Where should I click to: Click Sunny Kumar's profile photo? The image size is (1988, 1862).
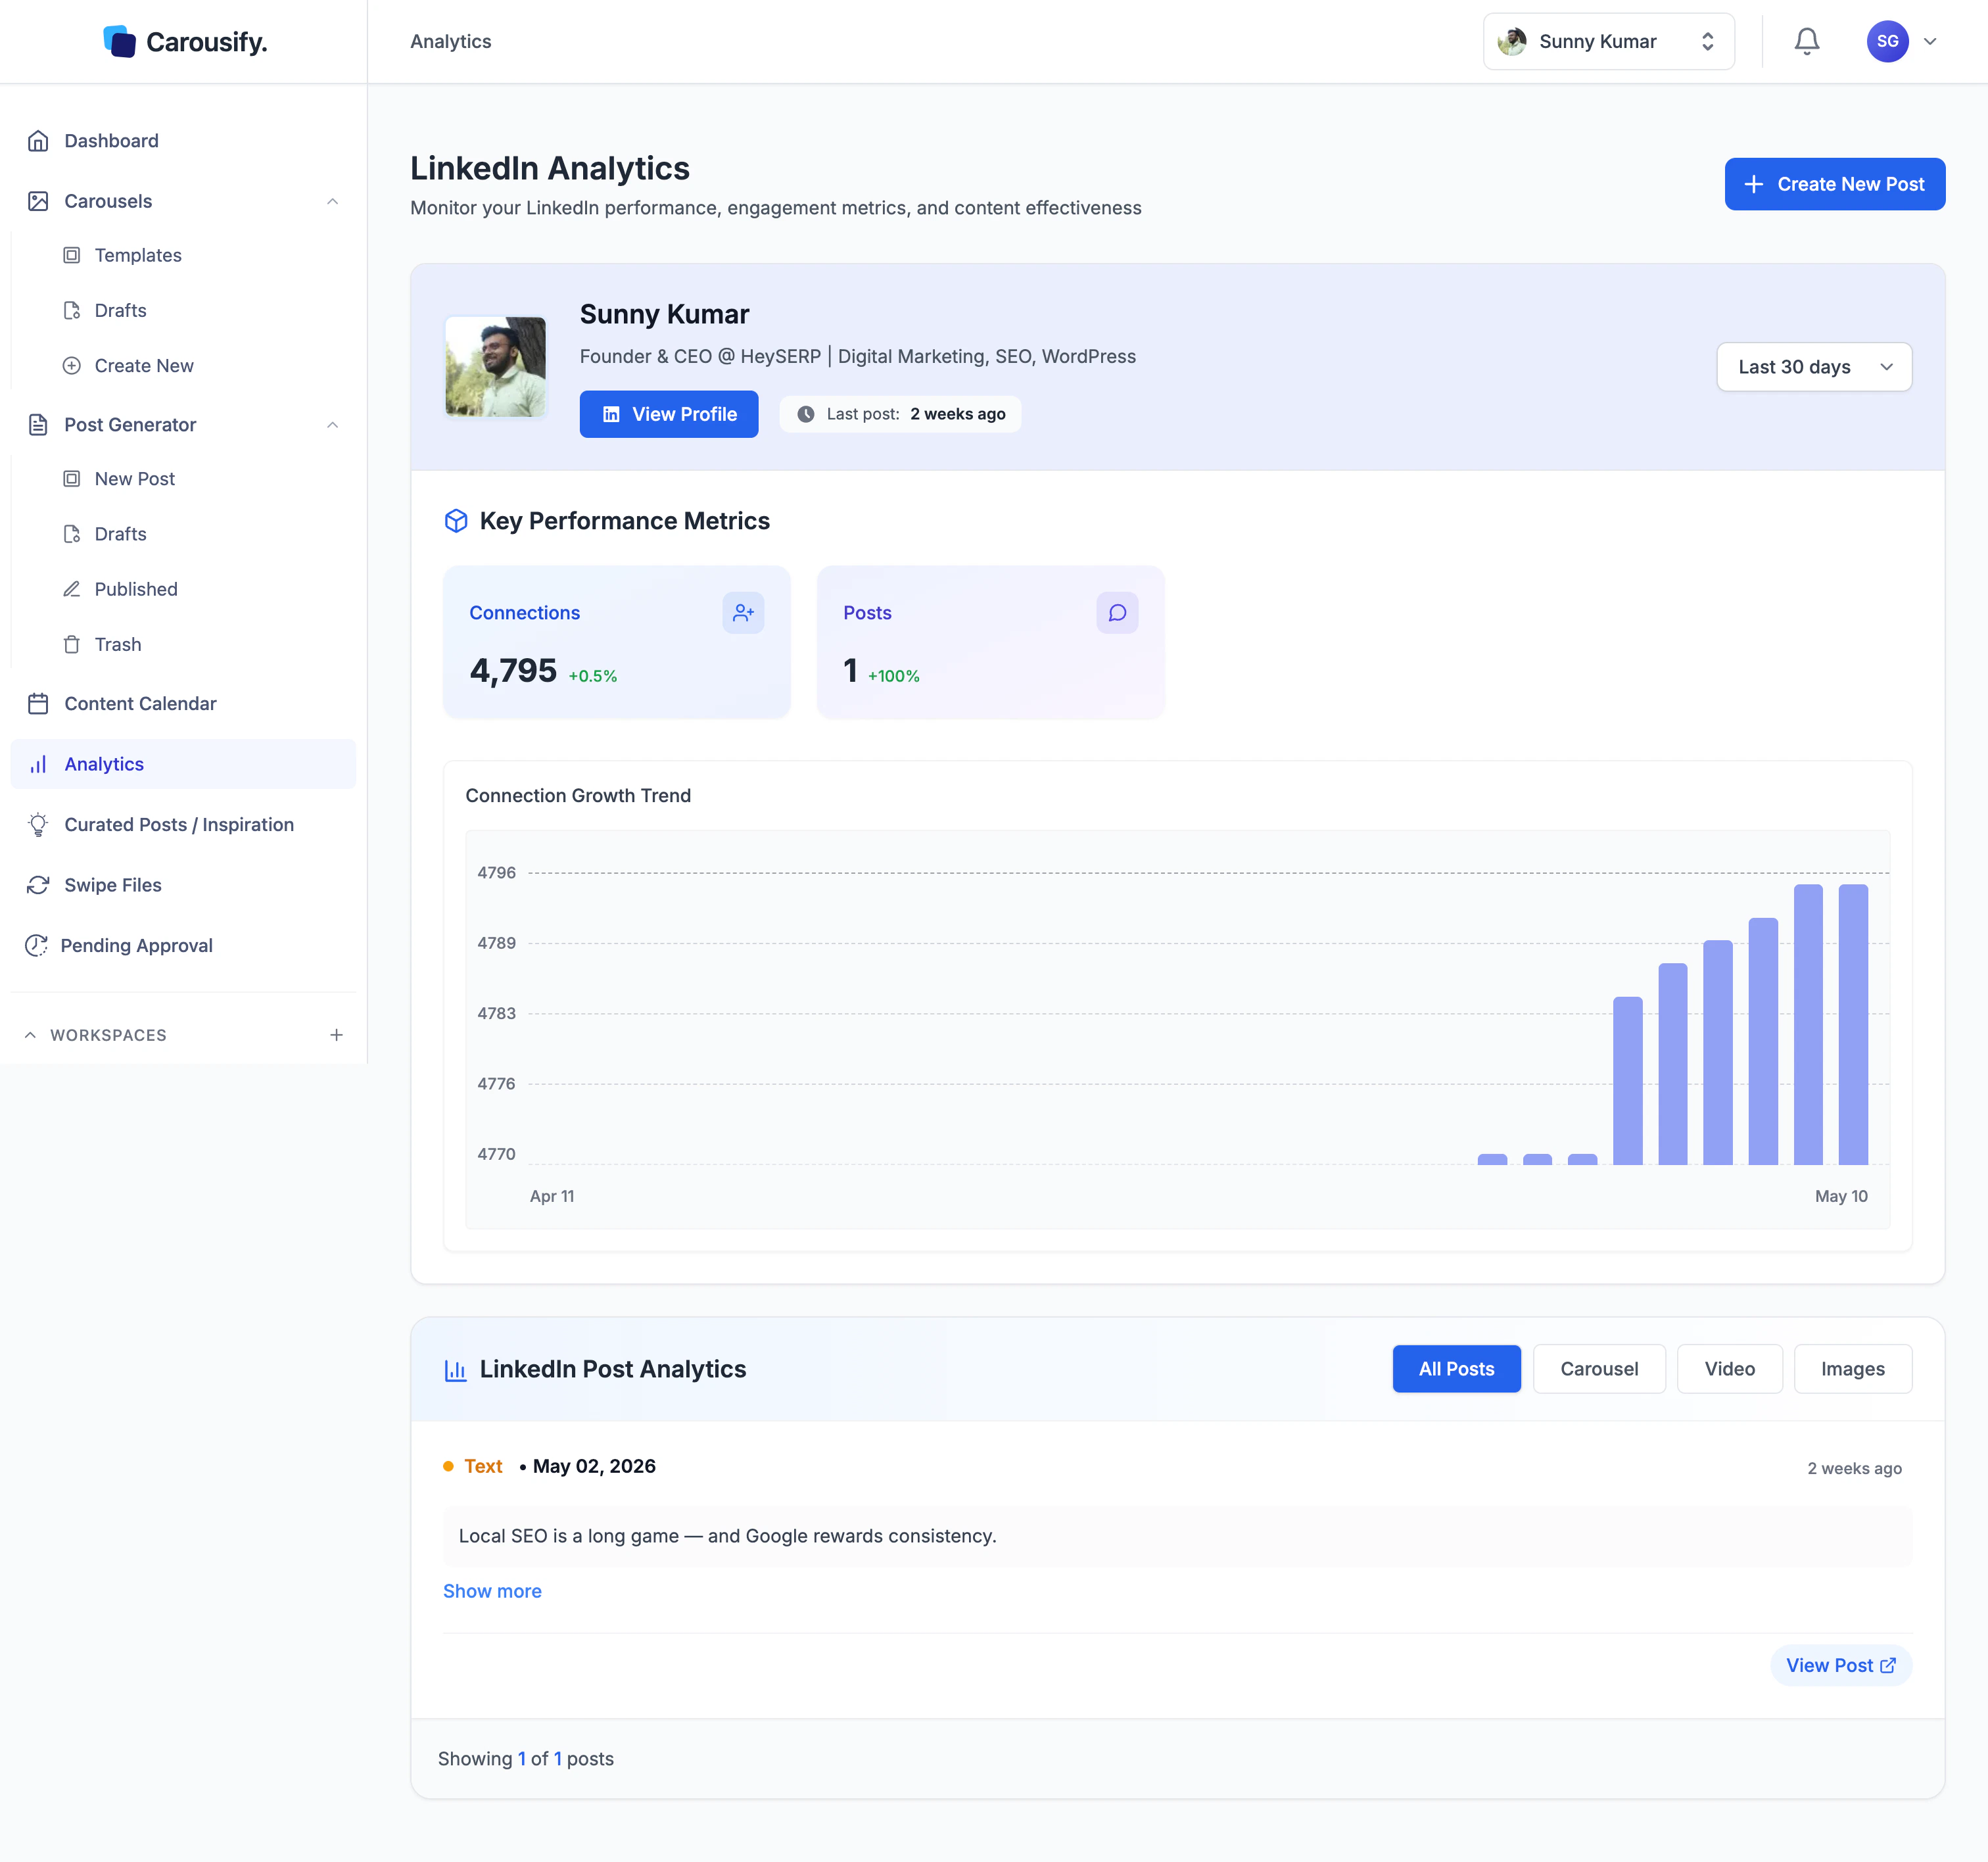point(496,367)
